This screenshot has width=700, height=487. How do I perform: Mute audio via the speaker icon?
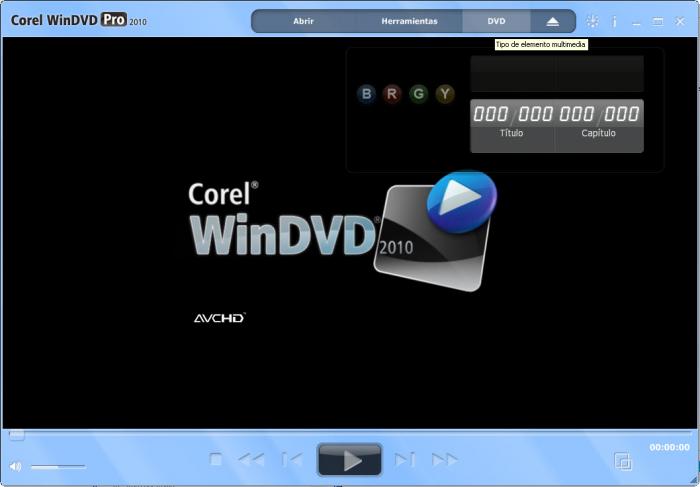[15, 466]
